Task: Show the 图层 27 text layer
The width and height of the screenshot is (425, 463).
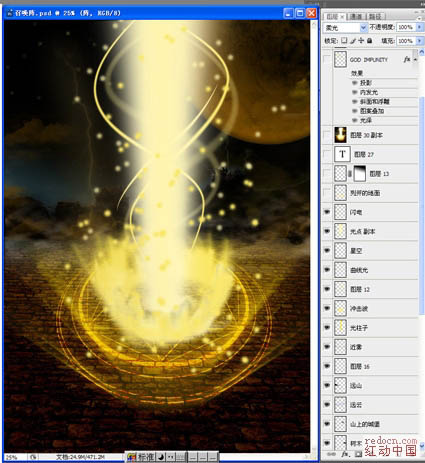Action: [x=327, y=154]
